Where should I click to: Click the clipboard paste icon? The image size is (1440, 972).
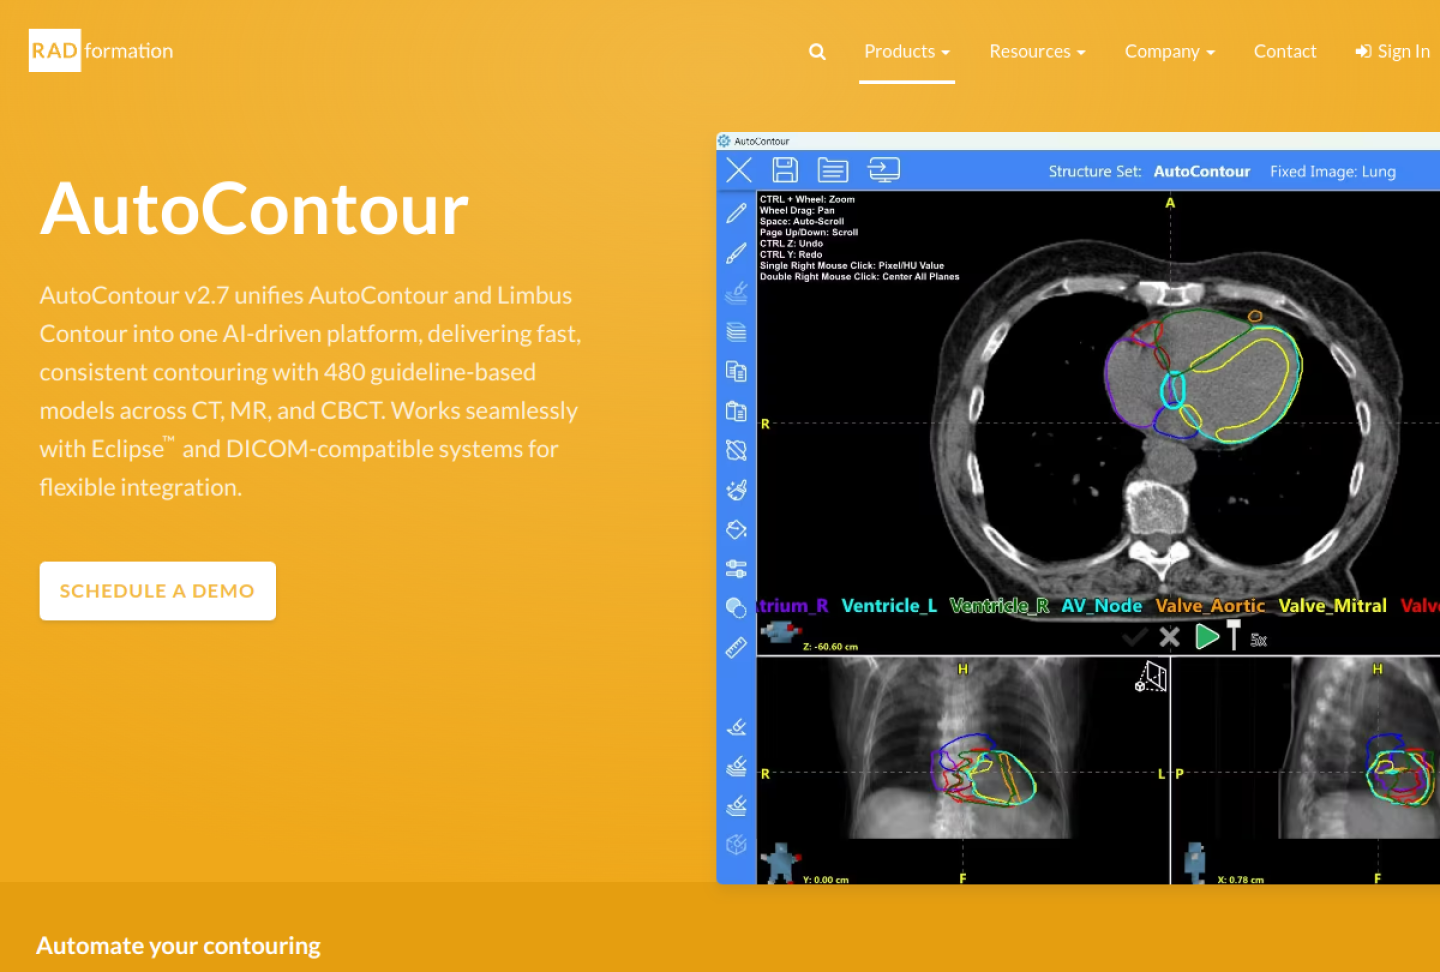736,411
